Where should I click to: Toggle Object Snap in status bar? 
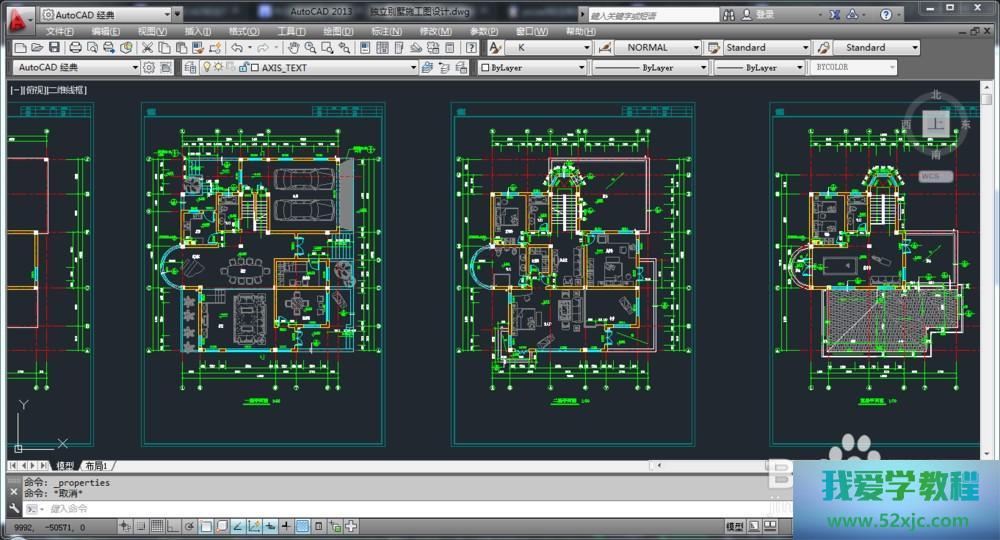pos(204,526)
